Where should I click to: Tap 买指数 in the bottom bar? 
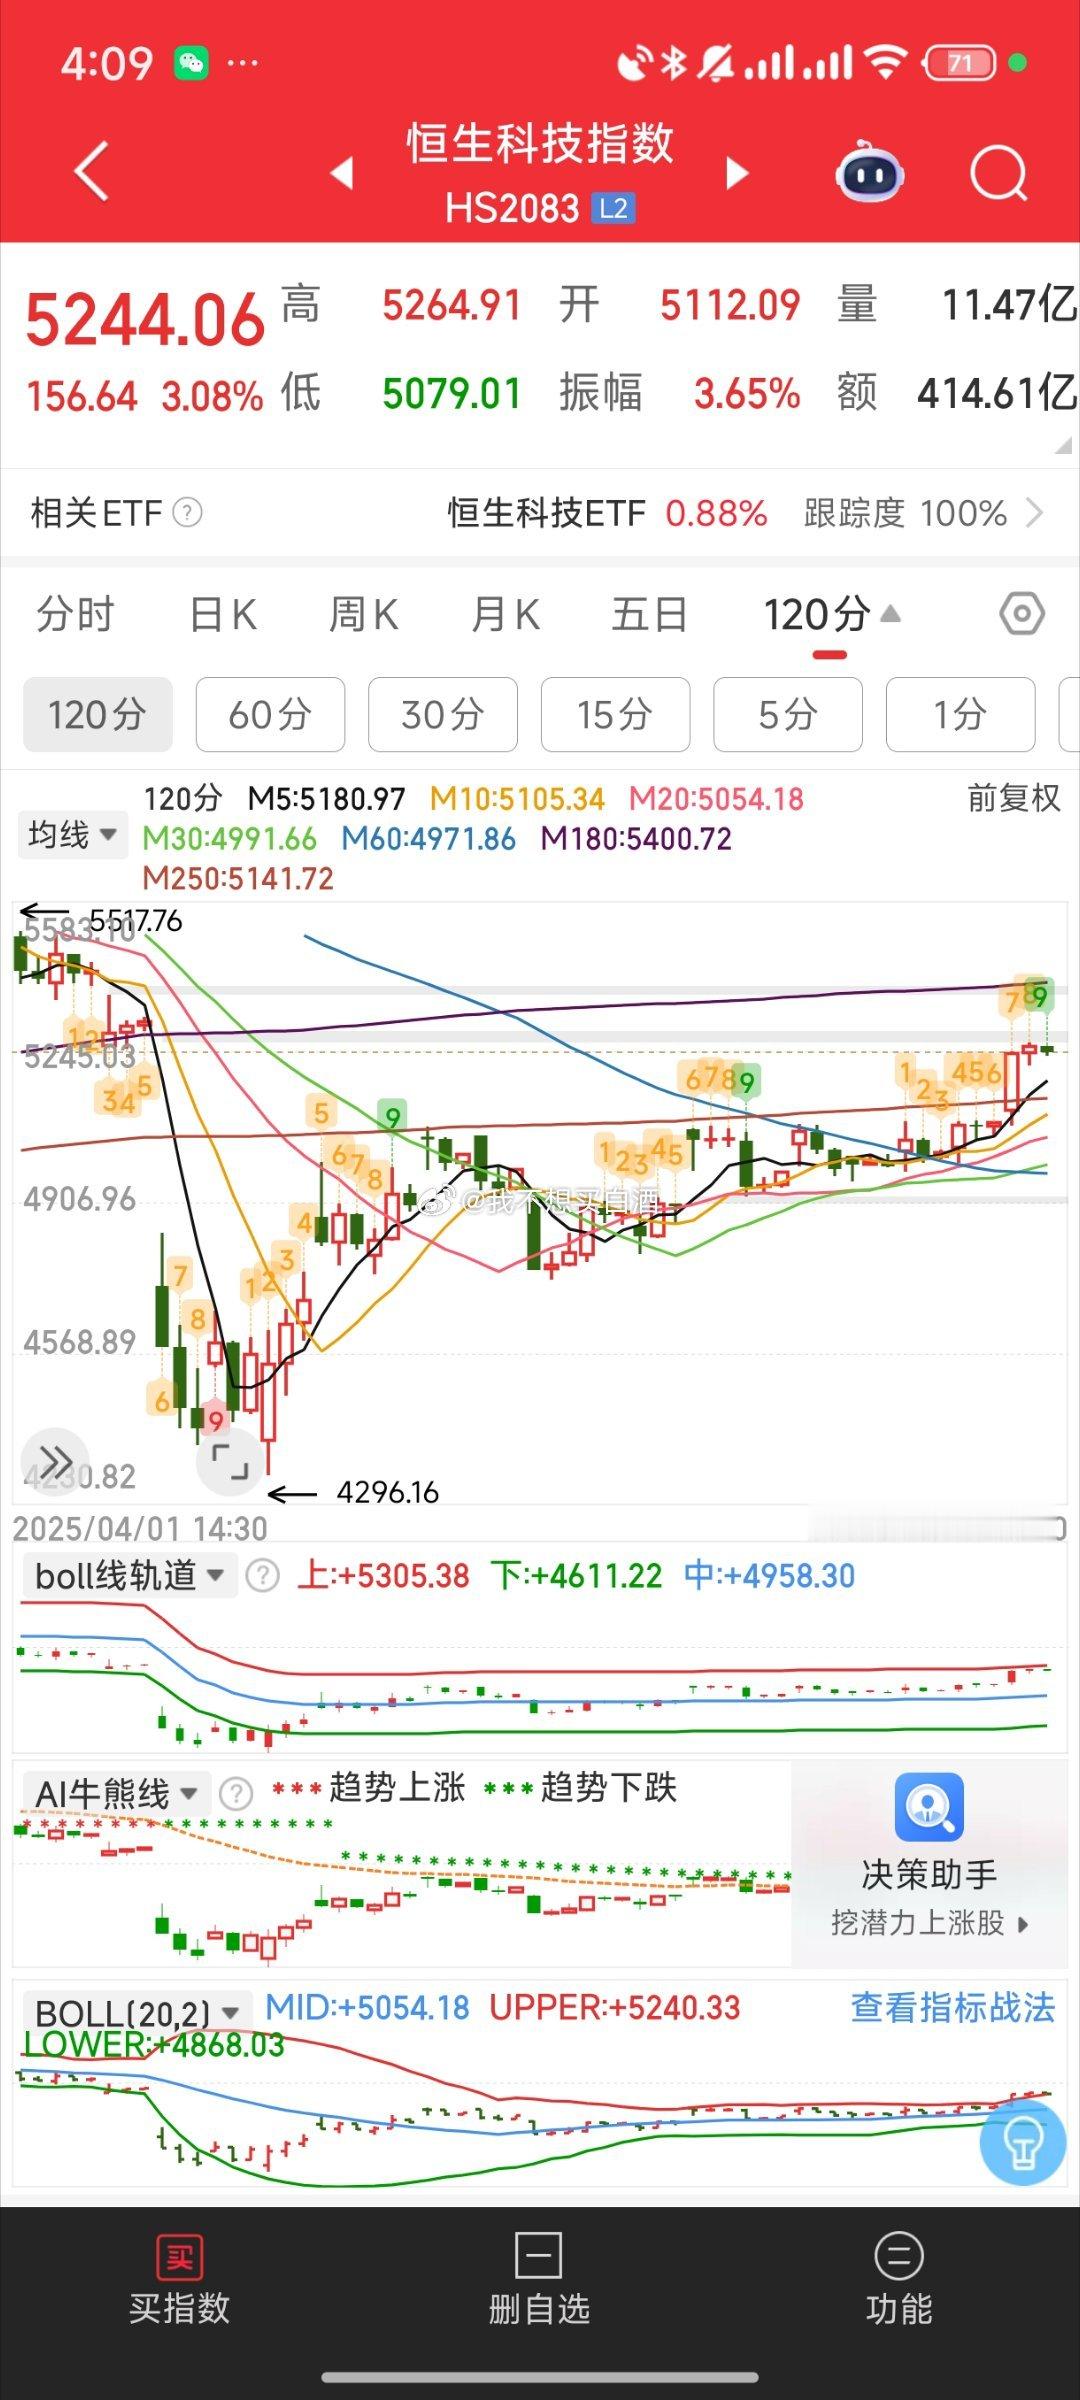pyautogui.click(x=179, y=2281)
